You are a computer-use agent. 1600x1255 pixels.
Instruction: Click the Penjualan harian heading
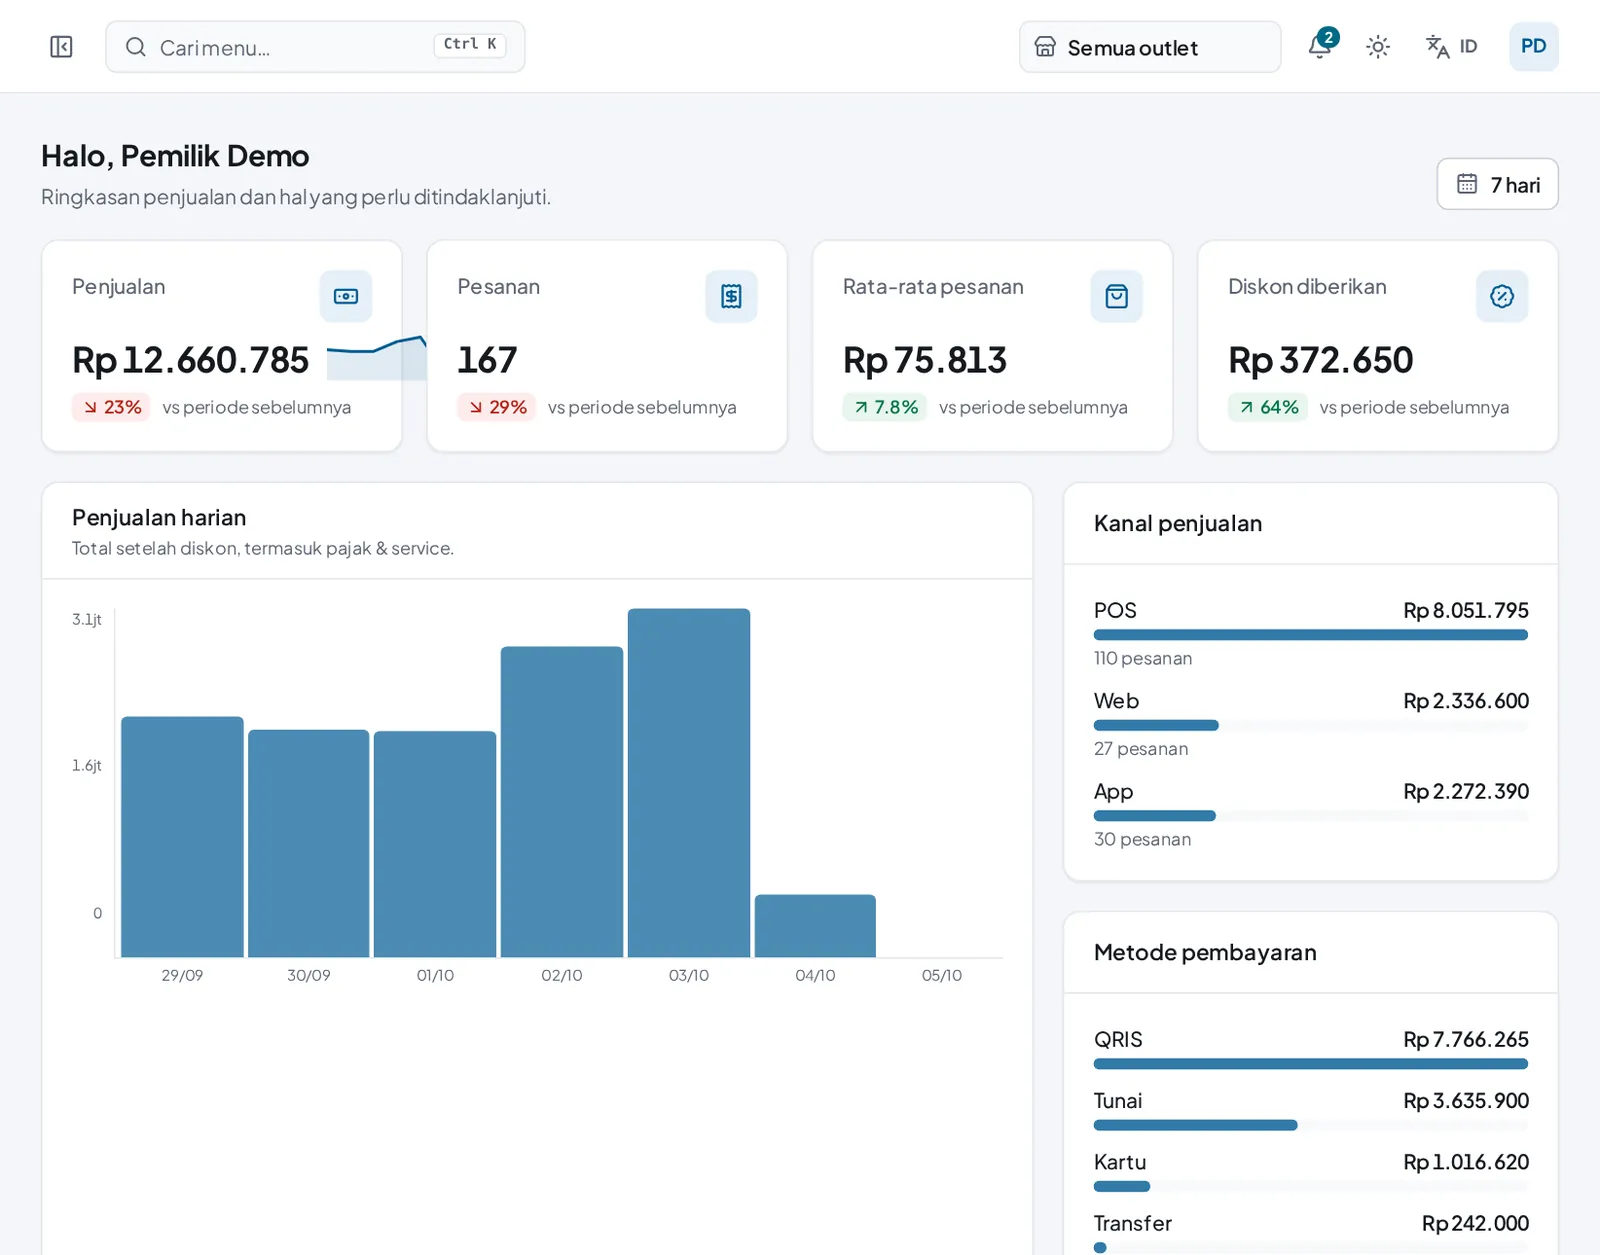(159, 517)
